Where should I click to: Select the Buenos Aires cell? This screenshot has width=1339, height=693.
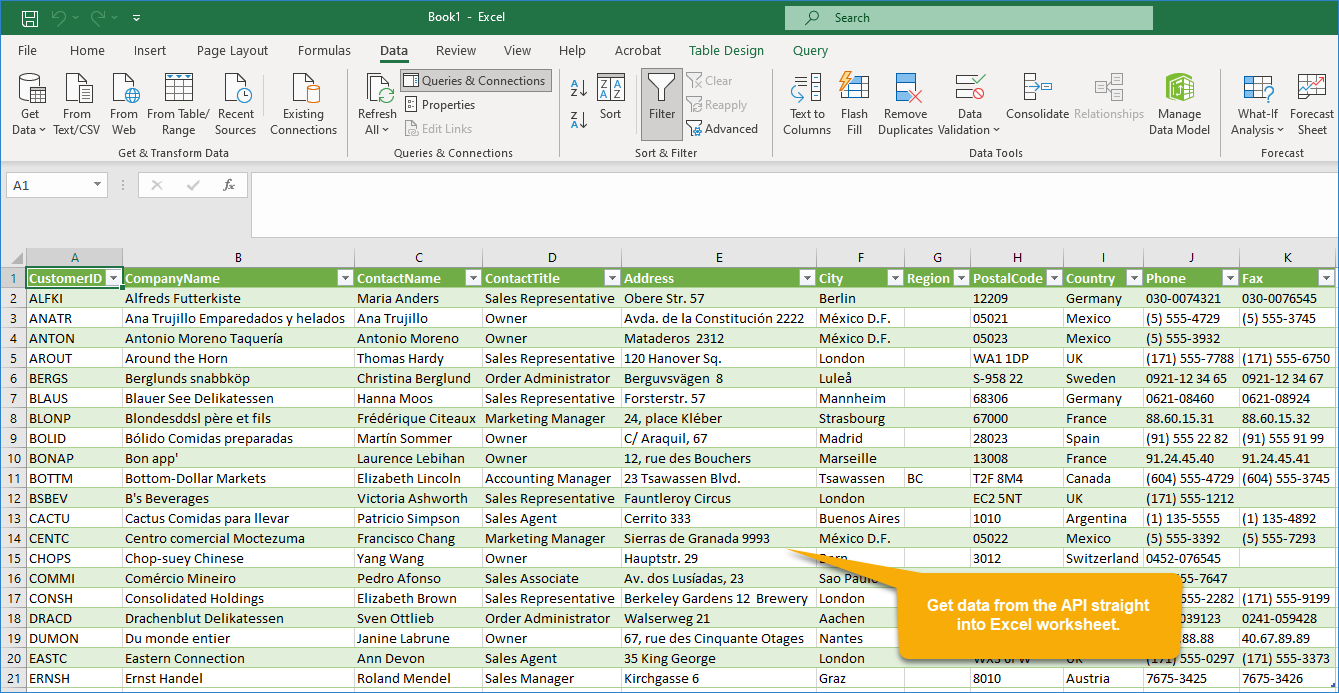point(860,518)
